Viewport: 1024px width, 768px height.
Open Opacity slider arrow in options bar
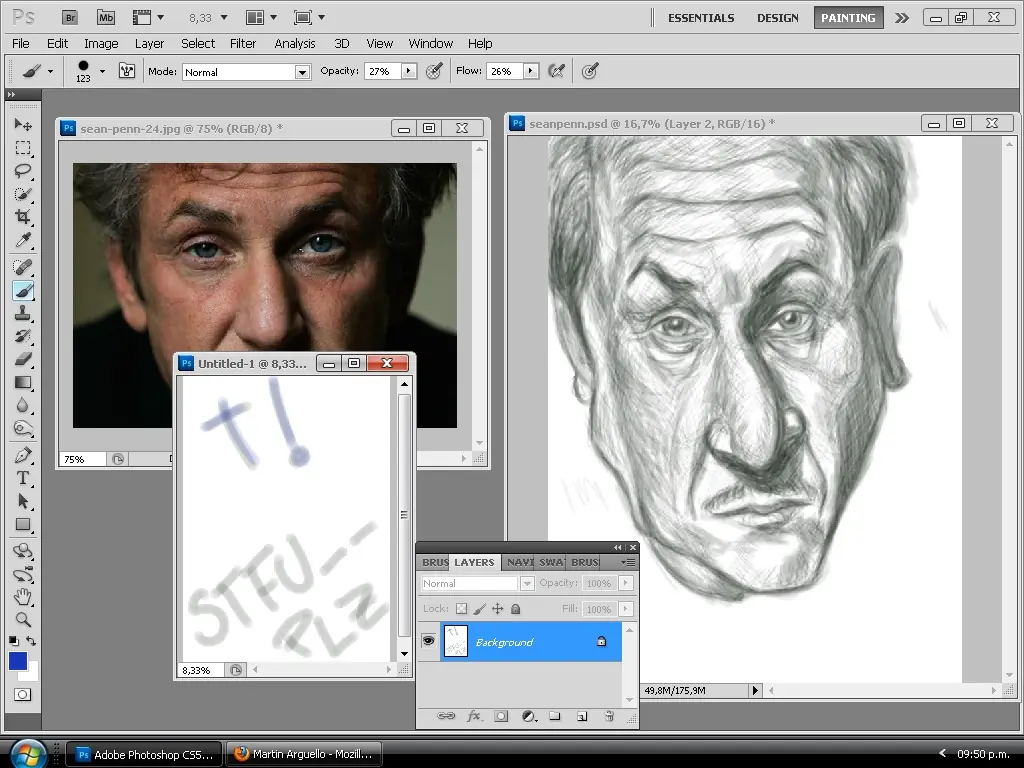[x=409, y=71]
